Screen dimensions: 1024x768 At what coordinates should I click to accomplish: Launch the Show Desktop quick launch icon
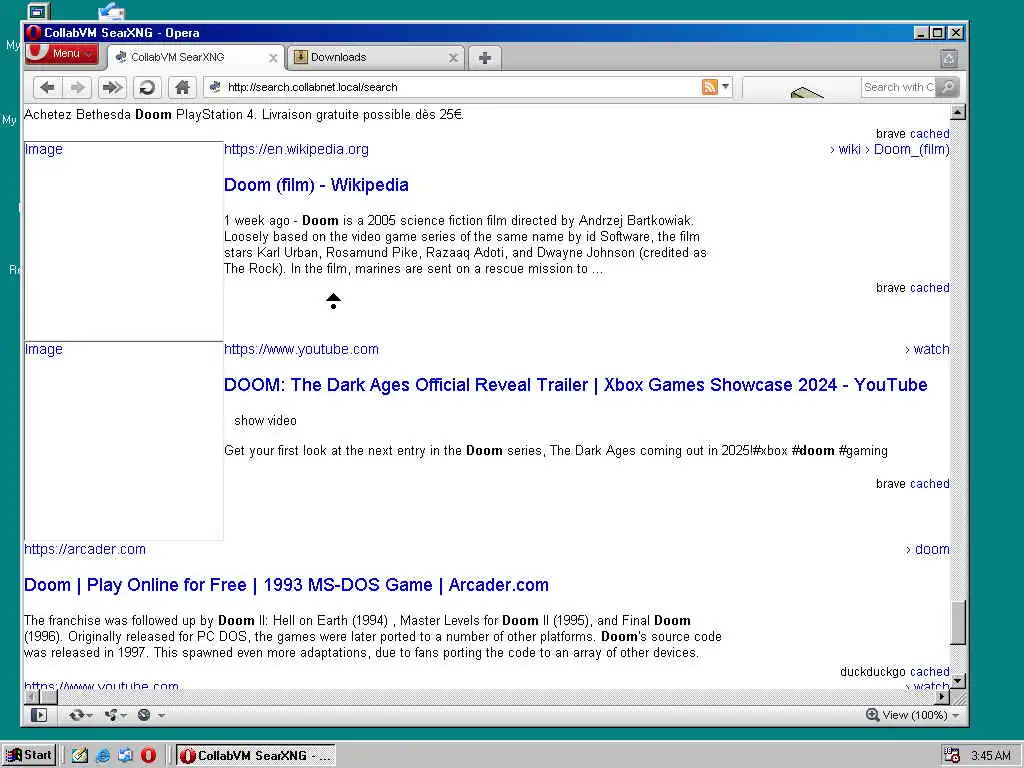(80, 756)
